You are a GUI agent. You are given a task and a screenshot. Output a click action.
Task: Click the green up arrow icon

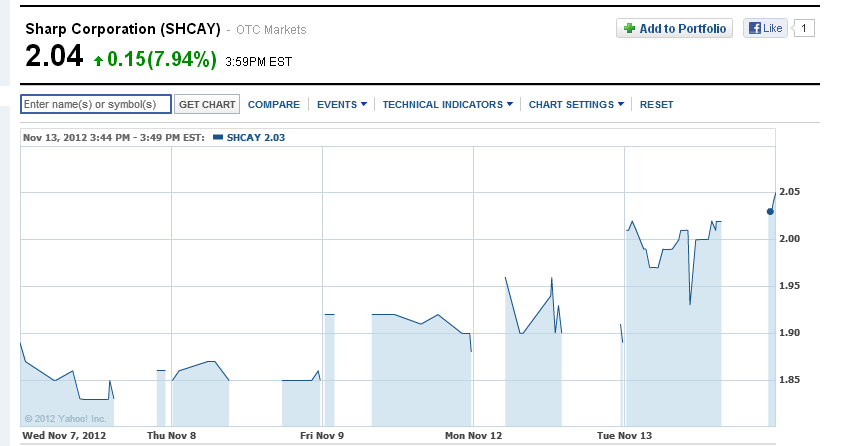[x=98, y=60]
